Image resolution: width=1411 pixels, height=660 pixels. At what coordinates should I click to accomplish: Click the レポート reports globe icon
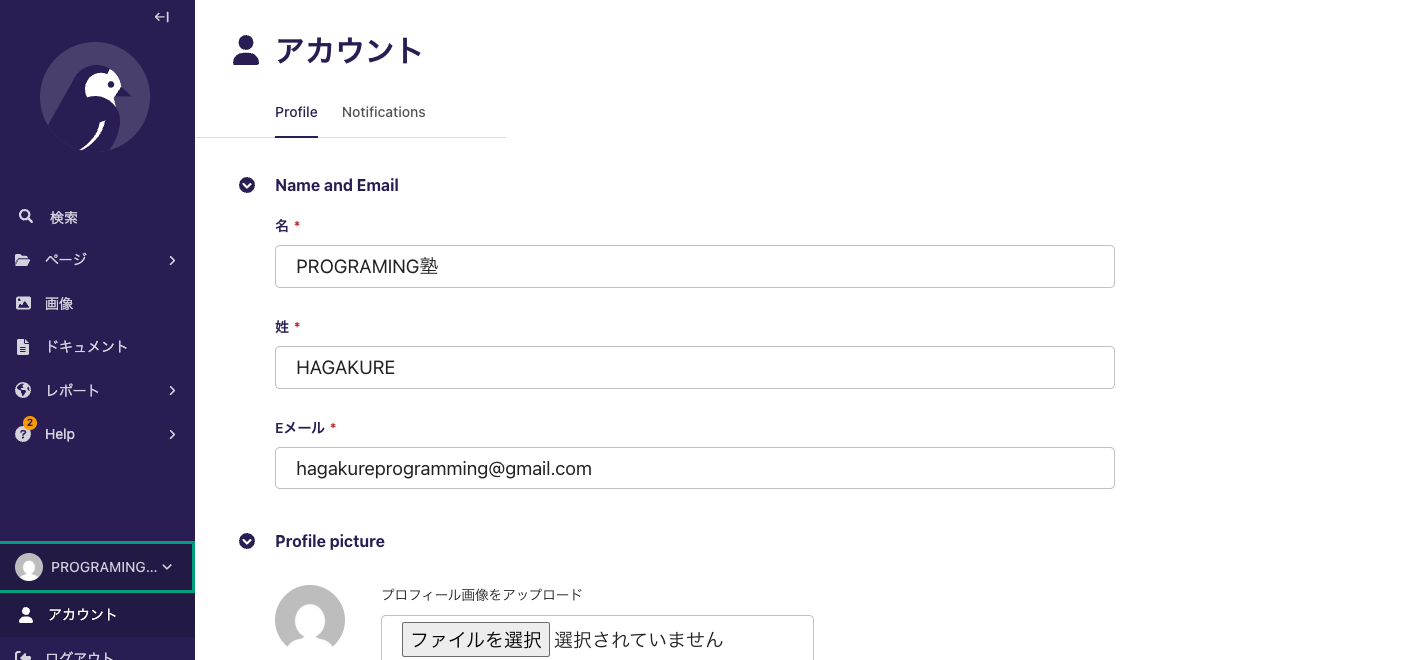pos(22,390)
